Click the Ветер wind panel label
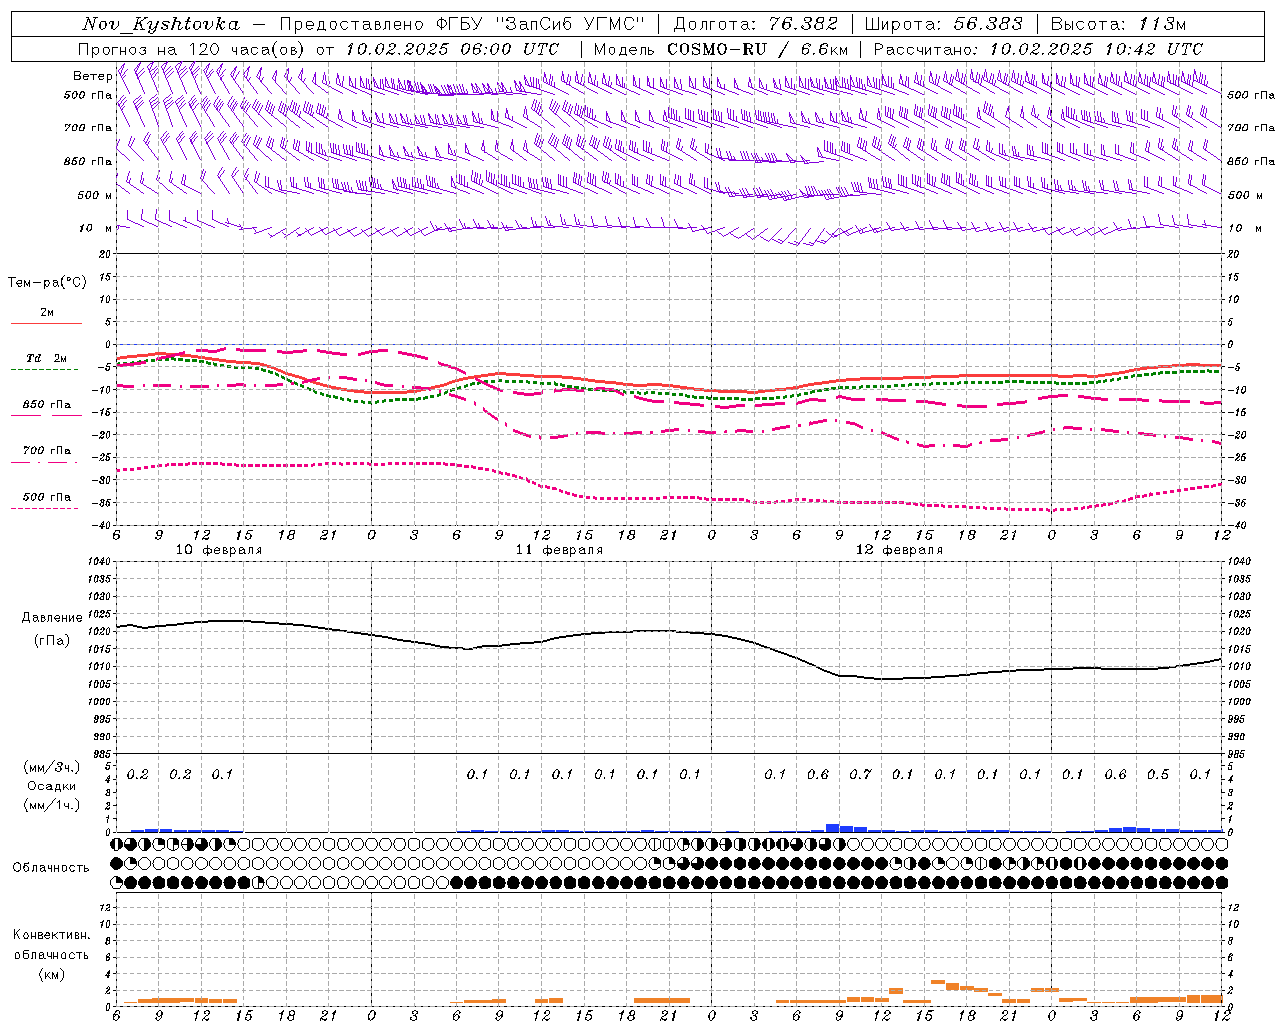The image size is (1280, 1024). (93, 76)
